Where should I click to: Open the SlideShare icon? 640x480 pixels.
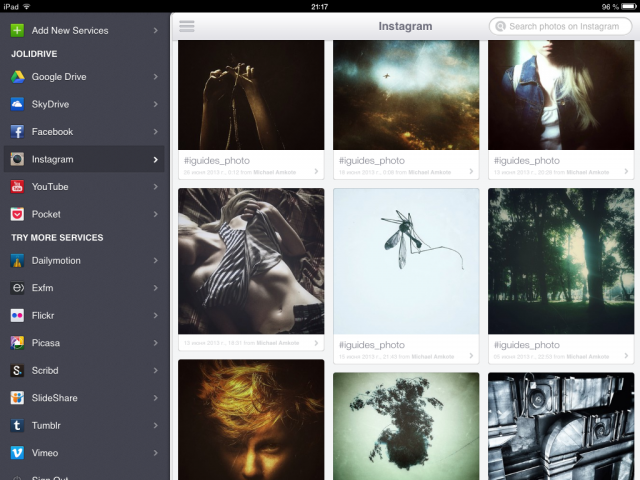pyautogui.click(x=17, y=398)
